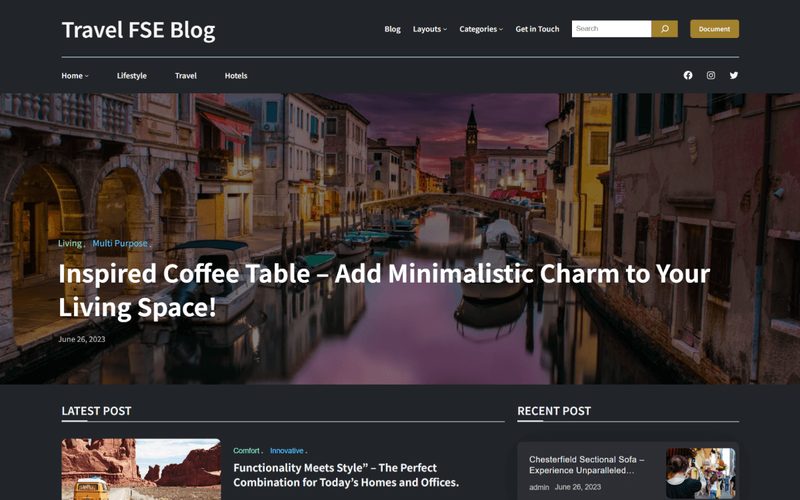Open the Functionality Meets Style post title
800x500 pixels.
pos(346,475)
